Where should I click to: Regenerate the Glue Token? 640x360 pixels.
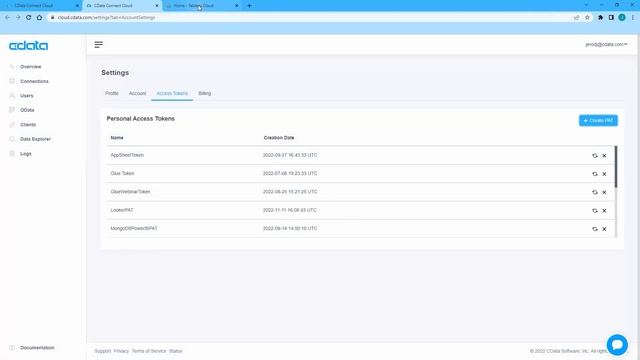pos(595,174)
